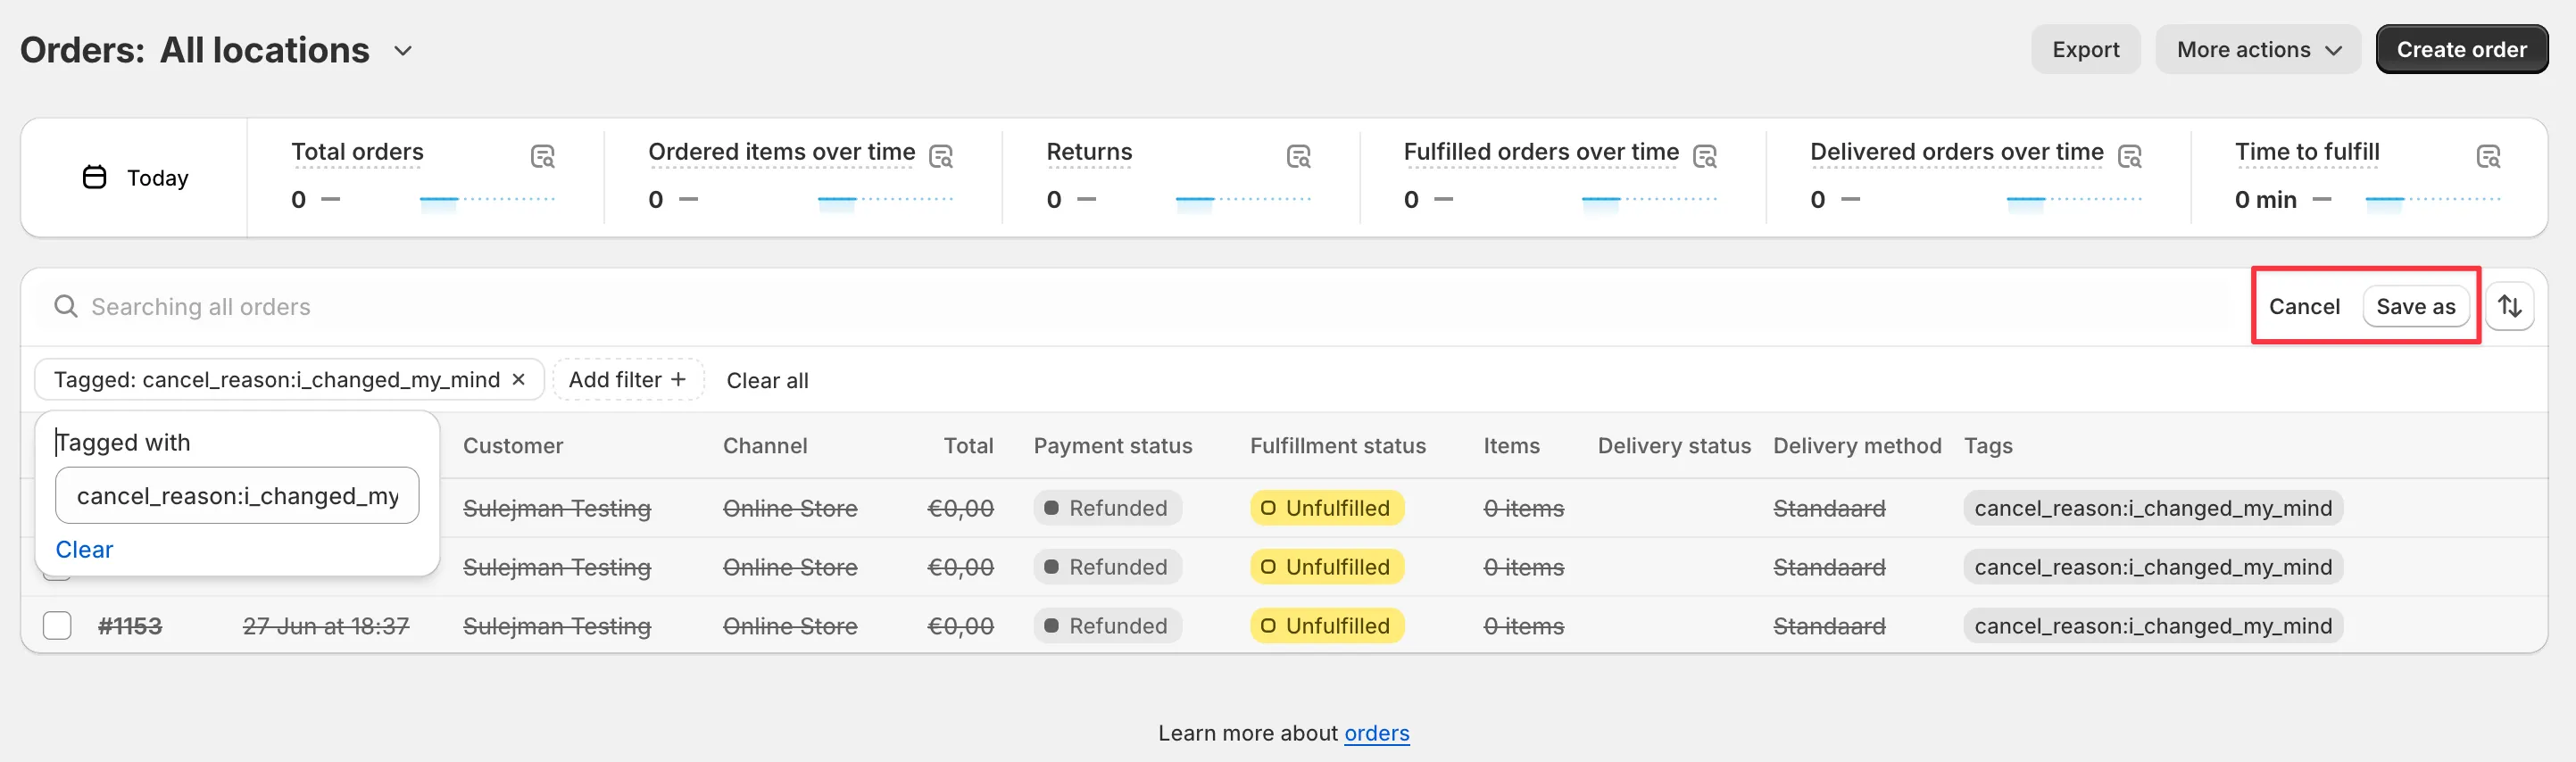Click the Create order button
This screenshot has width=2576, height=762.
point(2460,50)
